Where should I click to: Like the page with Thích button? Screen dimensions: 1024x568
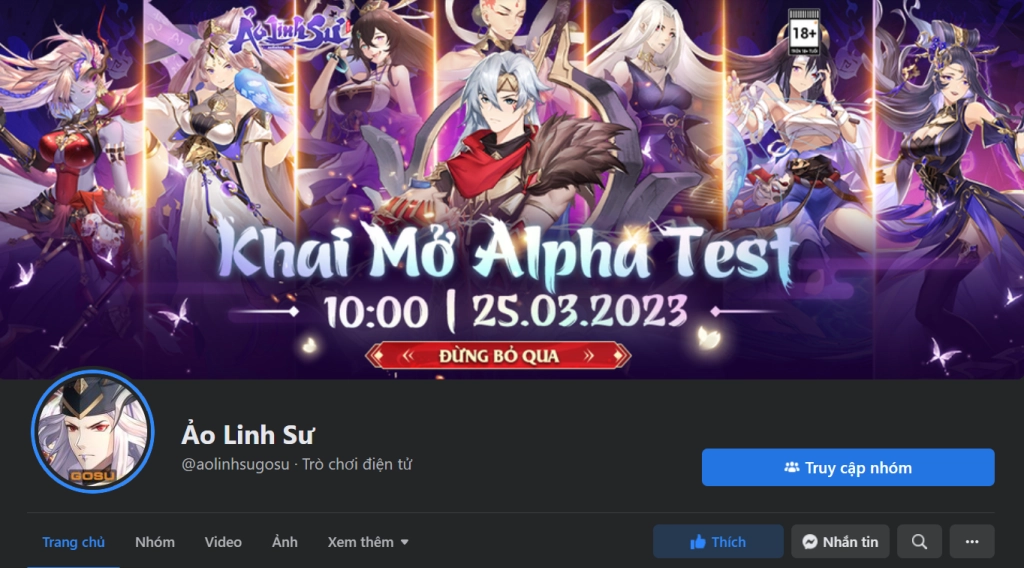[x=718, y=542]
